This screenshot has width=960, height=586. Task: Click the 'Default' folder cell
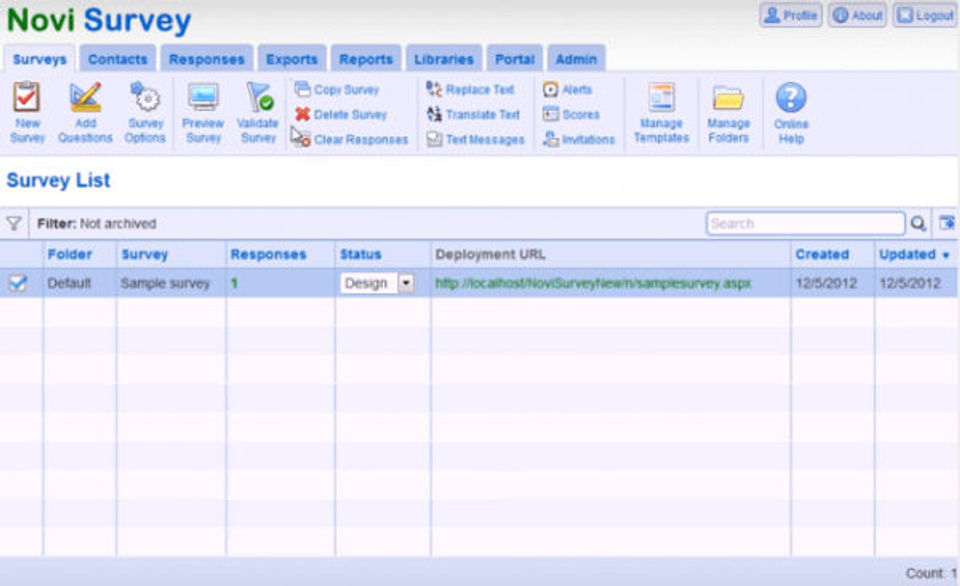69,283
